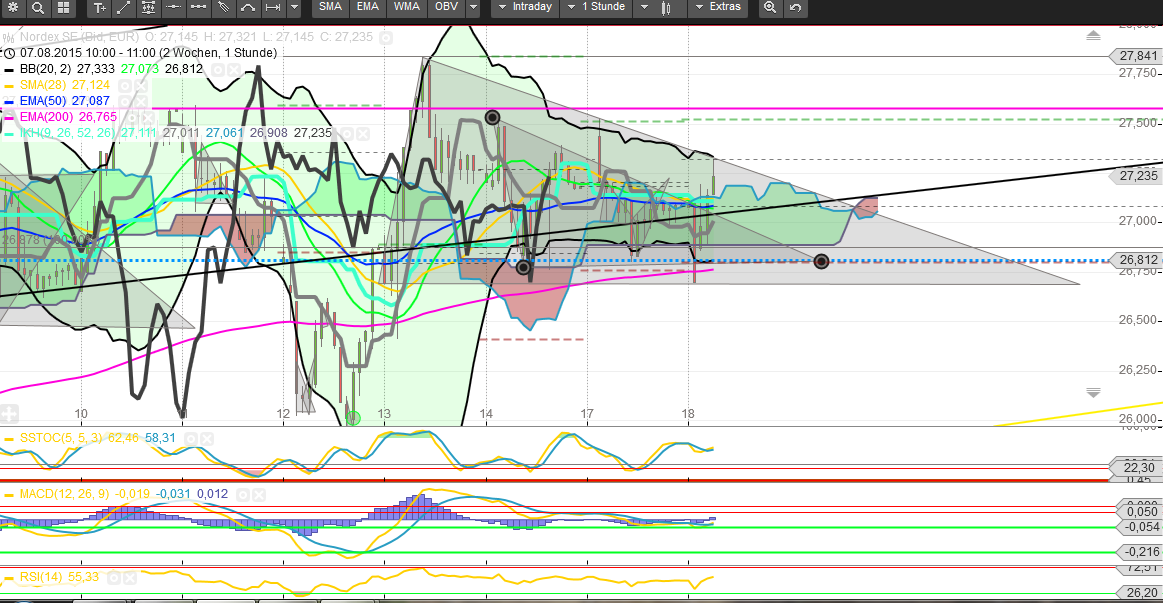Click the scale down arrow on price axis
Screen dimensions: 1163x603
[x=1093, y=392]
